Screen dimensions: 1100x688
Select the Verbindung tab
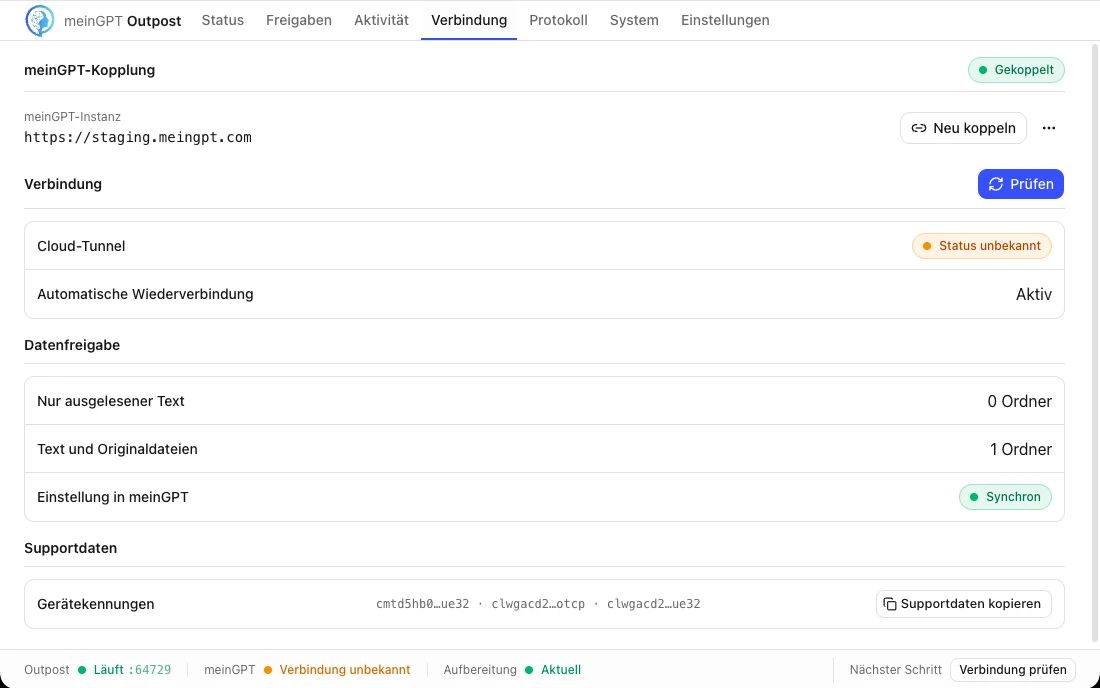(x=469, y=20)
